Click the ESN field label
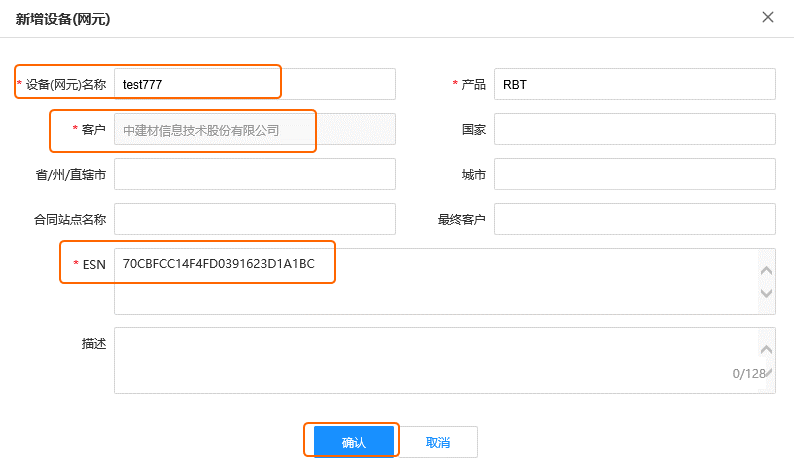Image resolution: width=794 pixels, height=474 pixels. pos(94,265)
